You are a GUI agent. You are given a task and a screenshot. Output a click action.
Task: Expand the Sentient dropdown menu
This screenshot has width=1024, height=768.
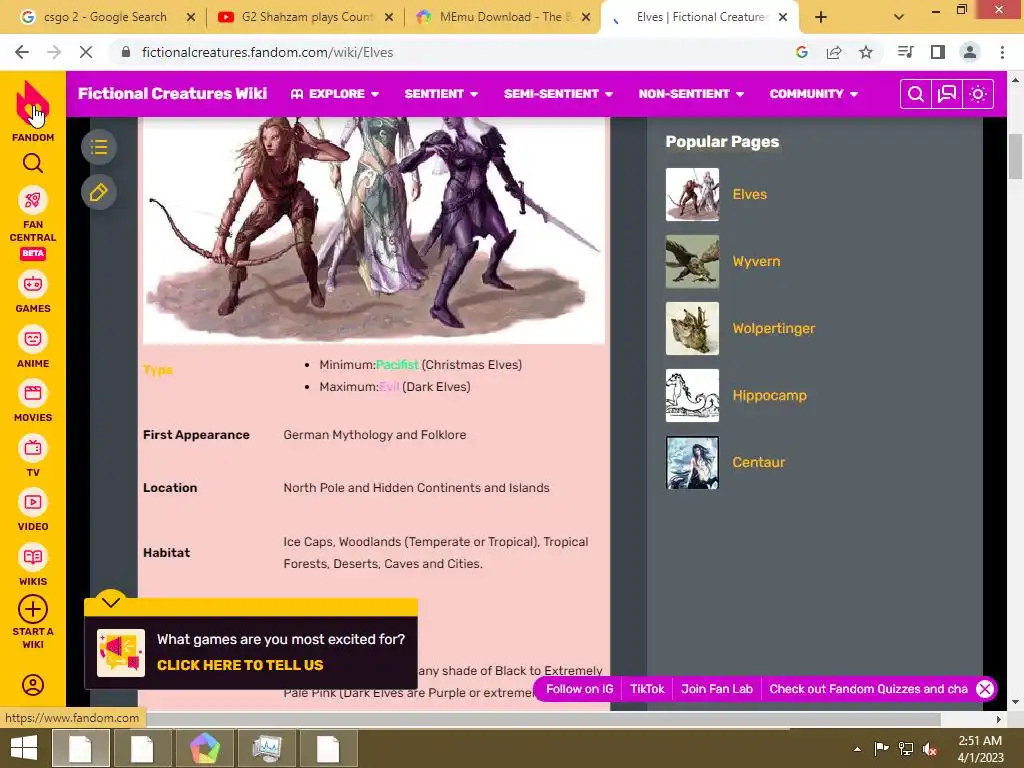click(x=441, y=94)
